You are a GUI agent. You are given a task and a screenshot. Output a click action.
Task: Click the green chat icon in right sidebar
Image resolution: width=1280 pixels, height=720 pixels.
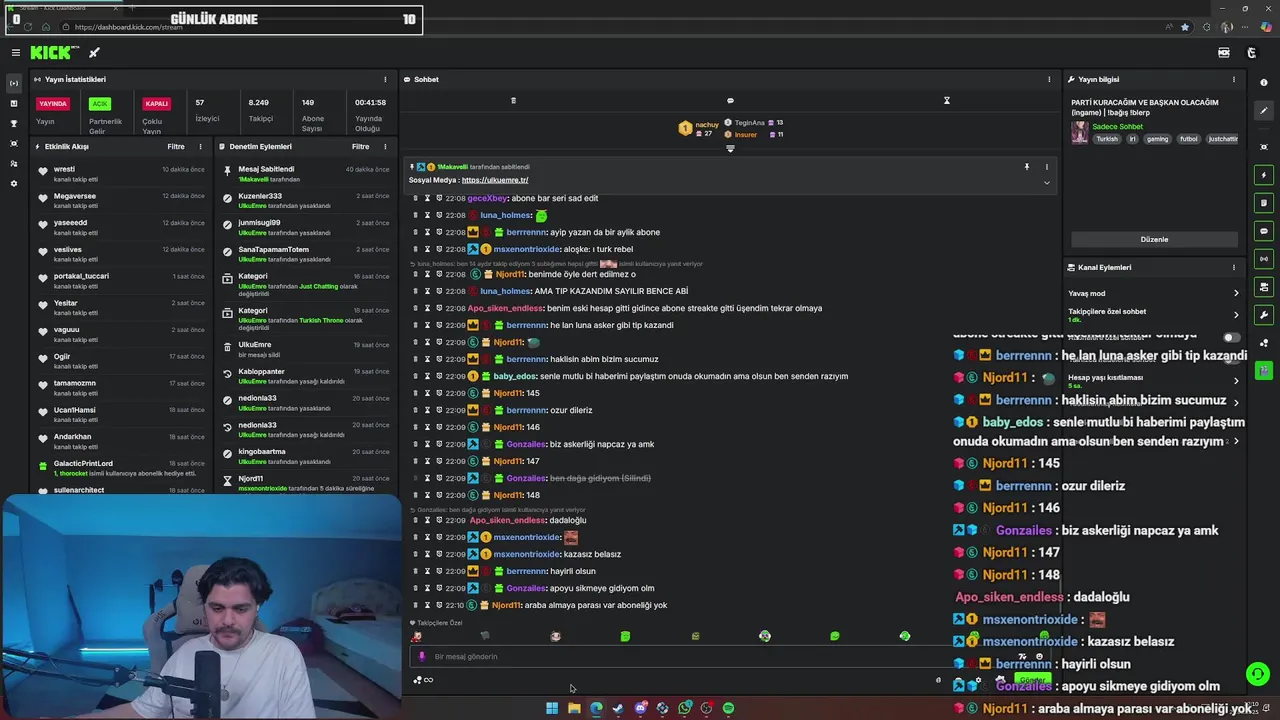click(1264, 231)
